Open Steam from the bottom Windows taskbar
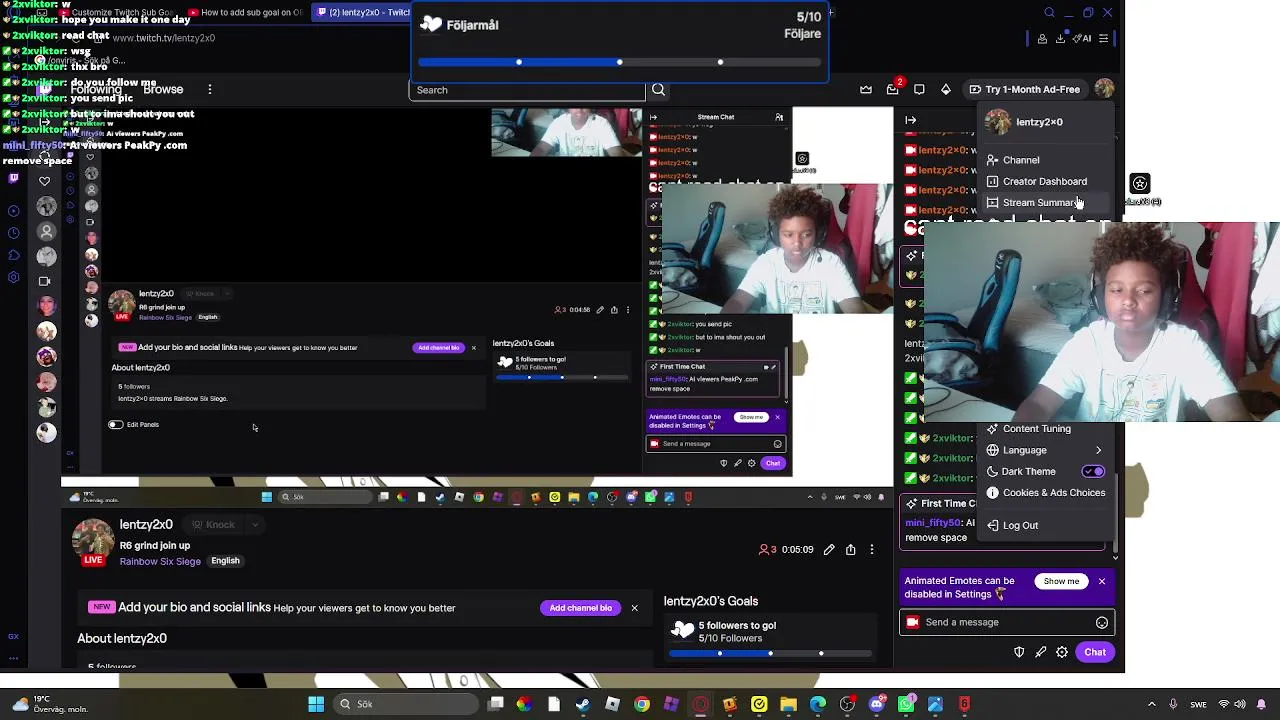This screenshot has height=720, width=1280. pos(583,704)
